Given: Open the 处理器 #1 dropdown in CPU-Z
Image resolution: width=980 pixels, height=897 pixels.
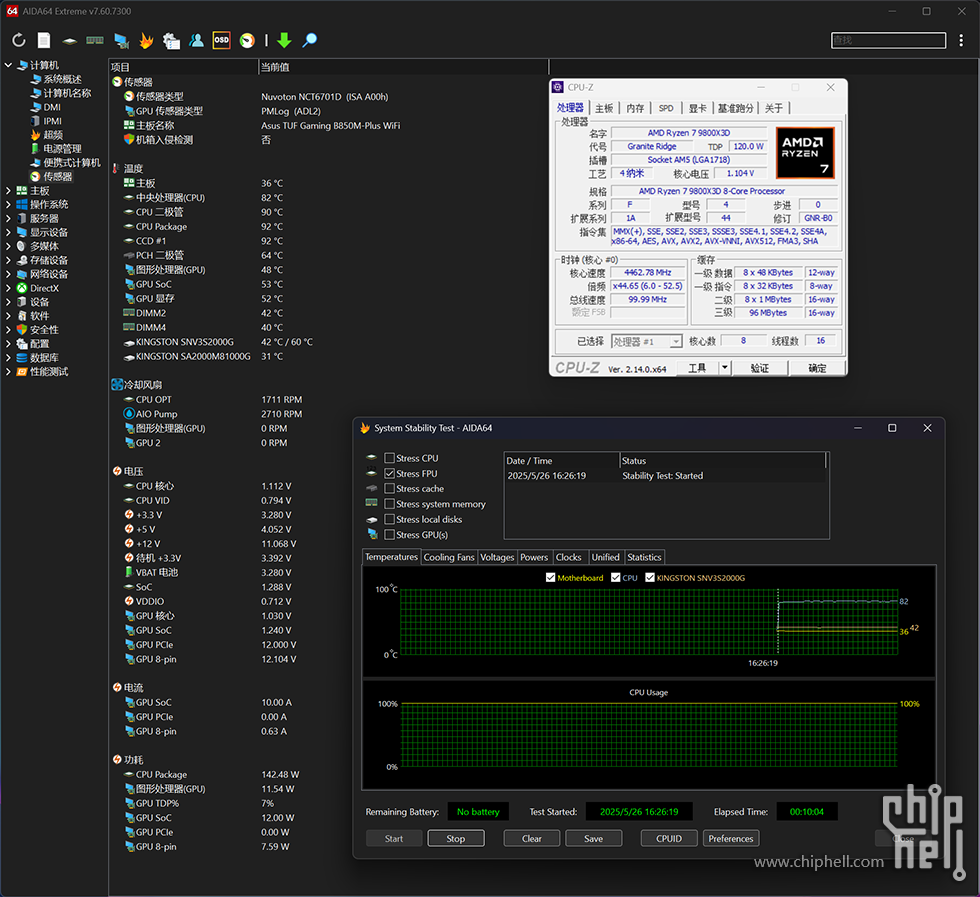Looking at the screenshot, I should (x=646, y=341).
